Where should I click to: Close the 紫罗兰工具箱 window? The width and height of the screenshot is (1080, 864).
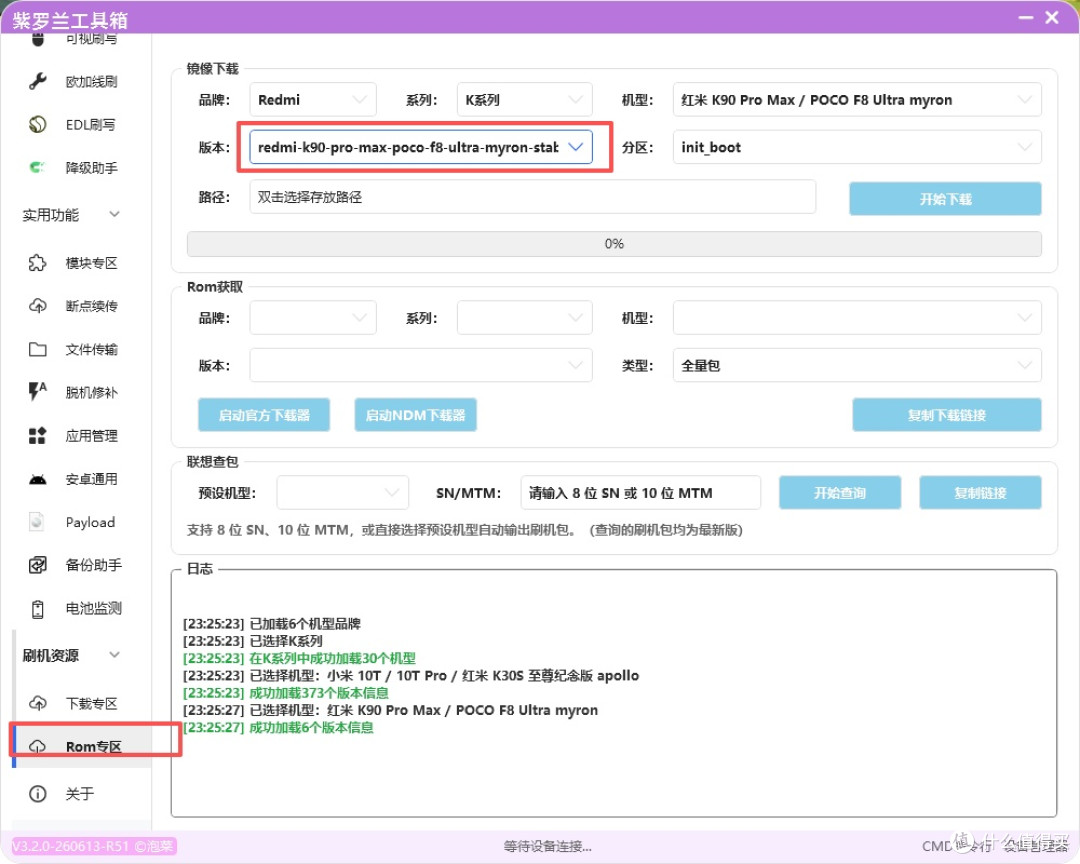pyautogui.click(x=1052, y=17)
